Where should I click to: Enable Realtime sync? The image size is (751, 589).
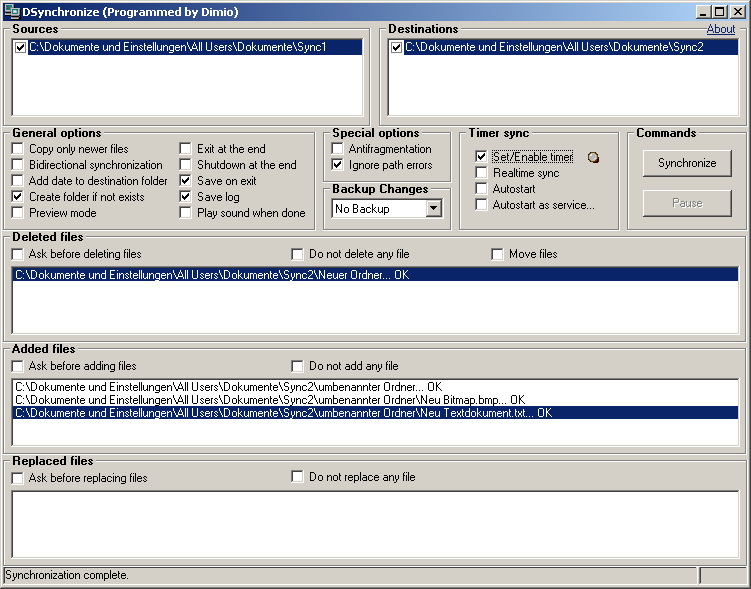click(x=481, y=173)
